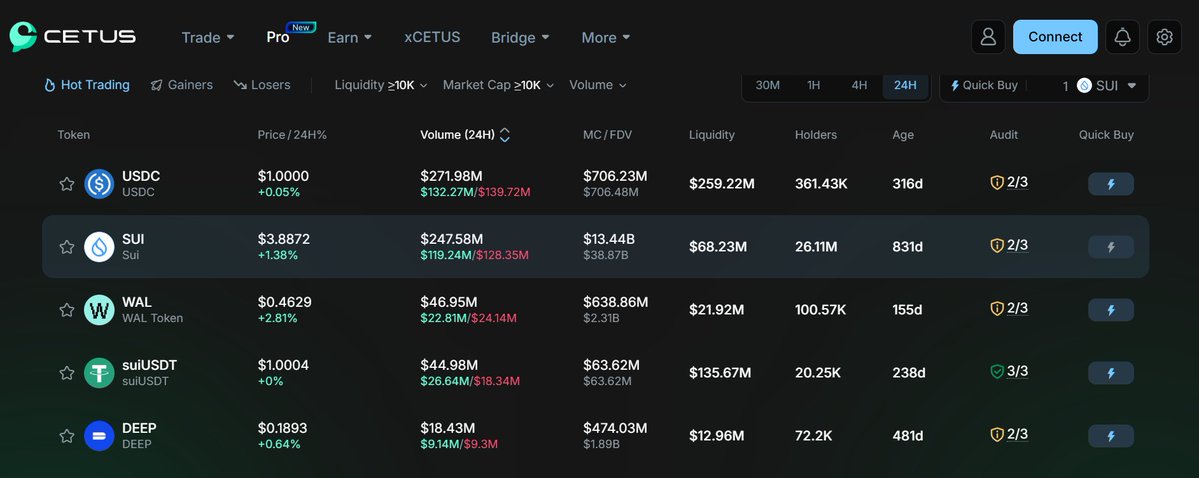1199x478 pixels.
Task: Click the SUI token droplet logo
Action: pyautogui.click(x=99, y=246)
